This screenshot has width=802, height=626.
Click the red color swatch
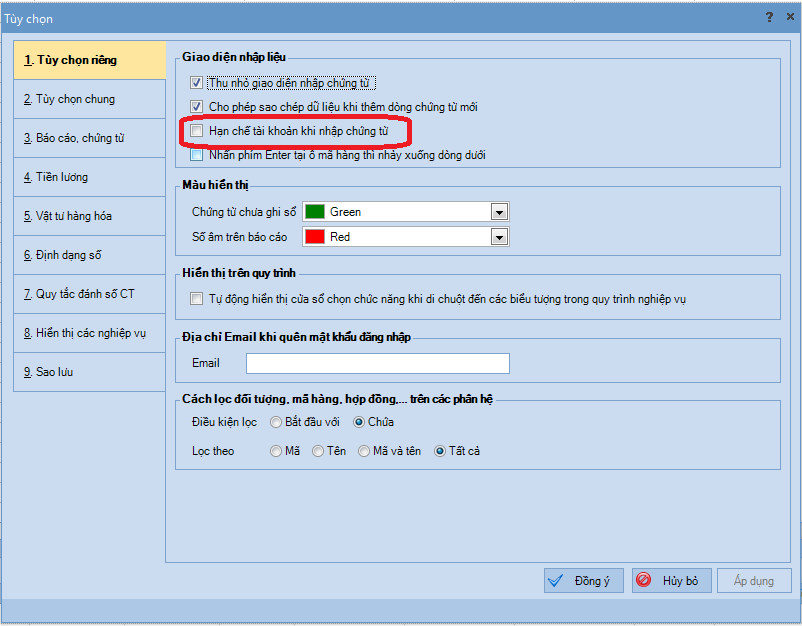coord(315,237)
